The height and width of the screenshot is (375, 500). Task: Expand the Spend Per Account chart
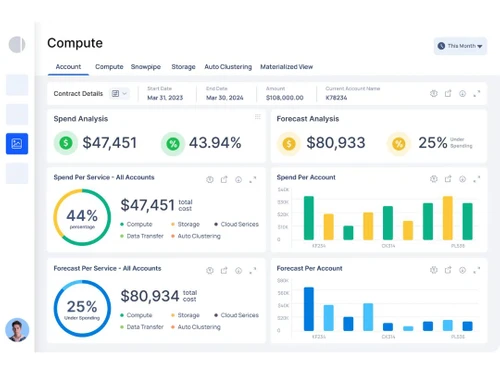477,179
